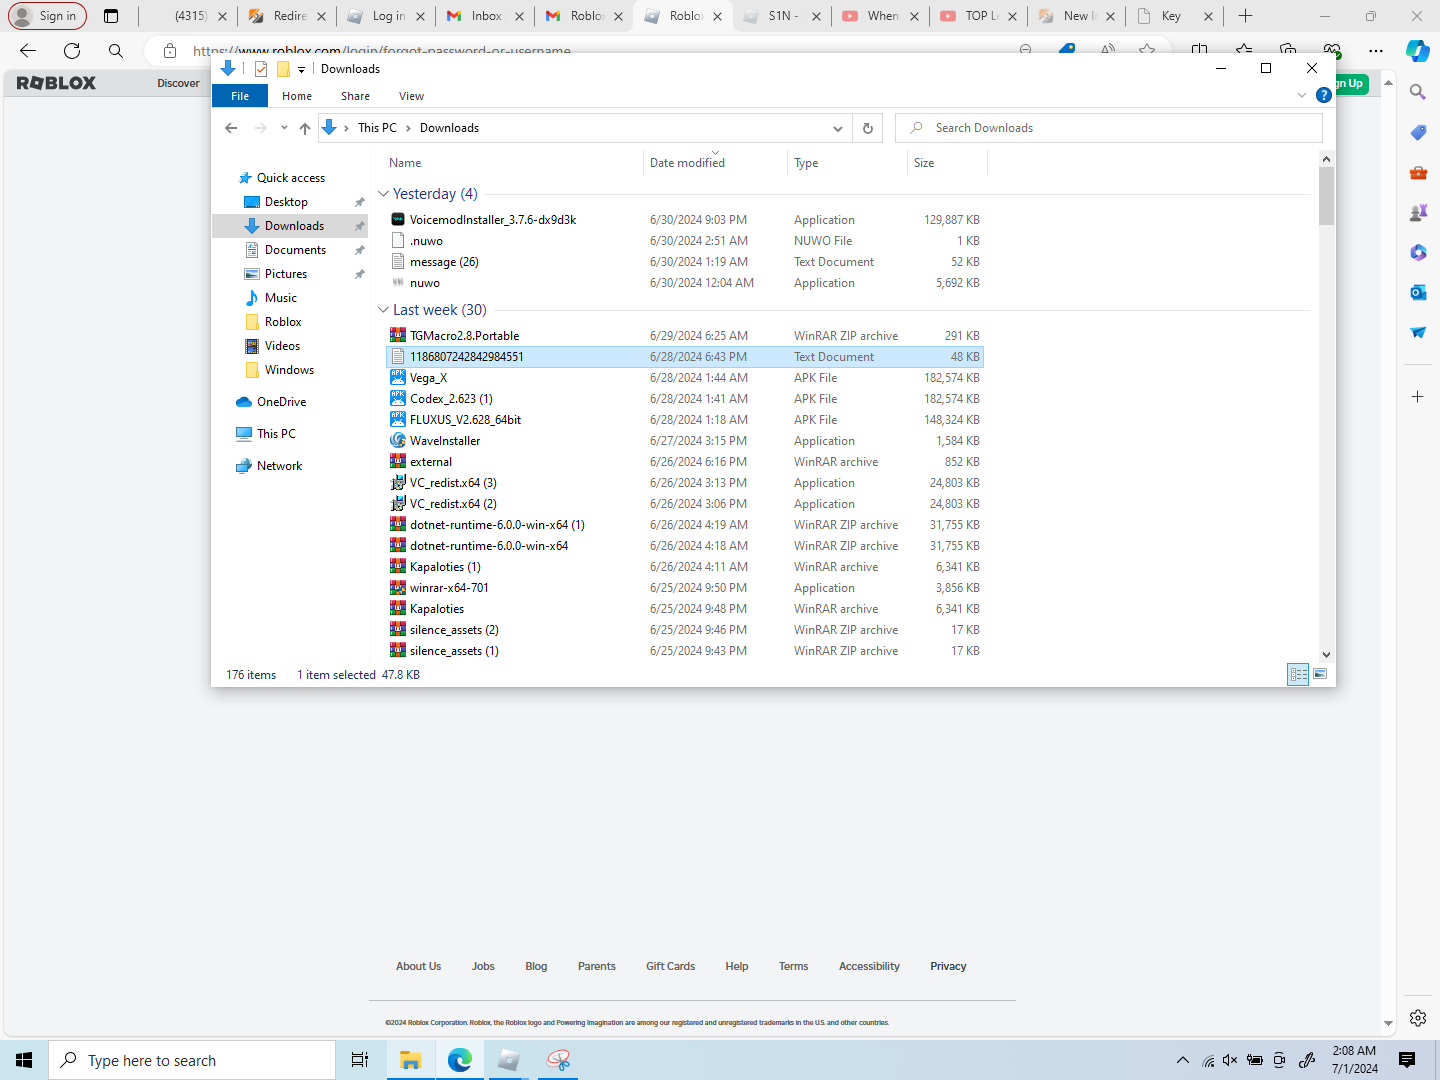Click the TGMacro2.8.Portable WinRAR archive icon

point(398,336)
